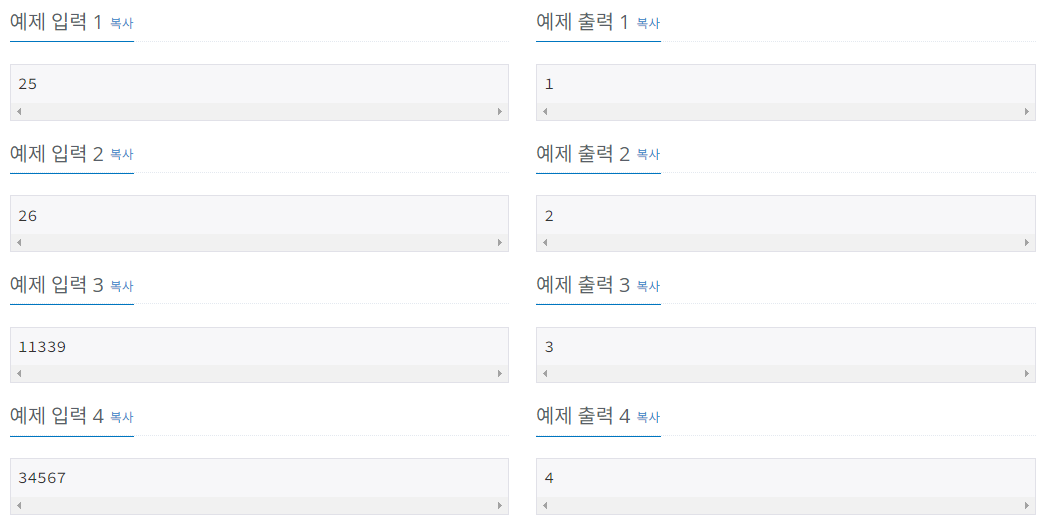Copy 예제 출력 2 using its 복사 link
1049x525 pixels.
[648, 154]
